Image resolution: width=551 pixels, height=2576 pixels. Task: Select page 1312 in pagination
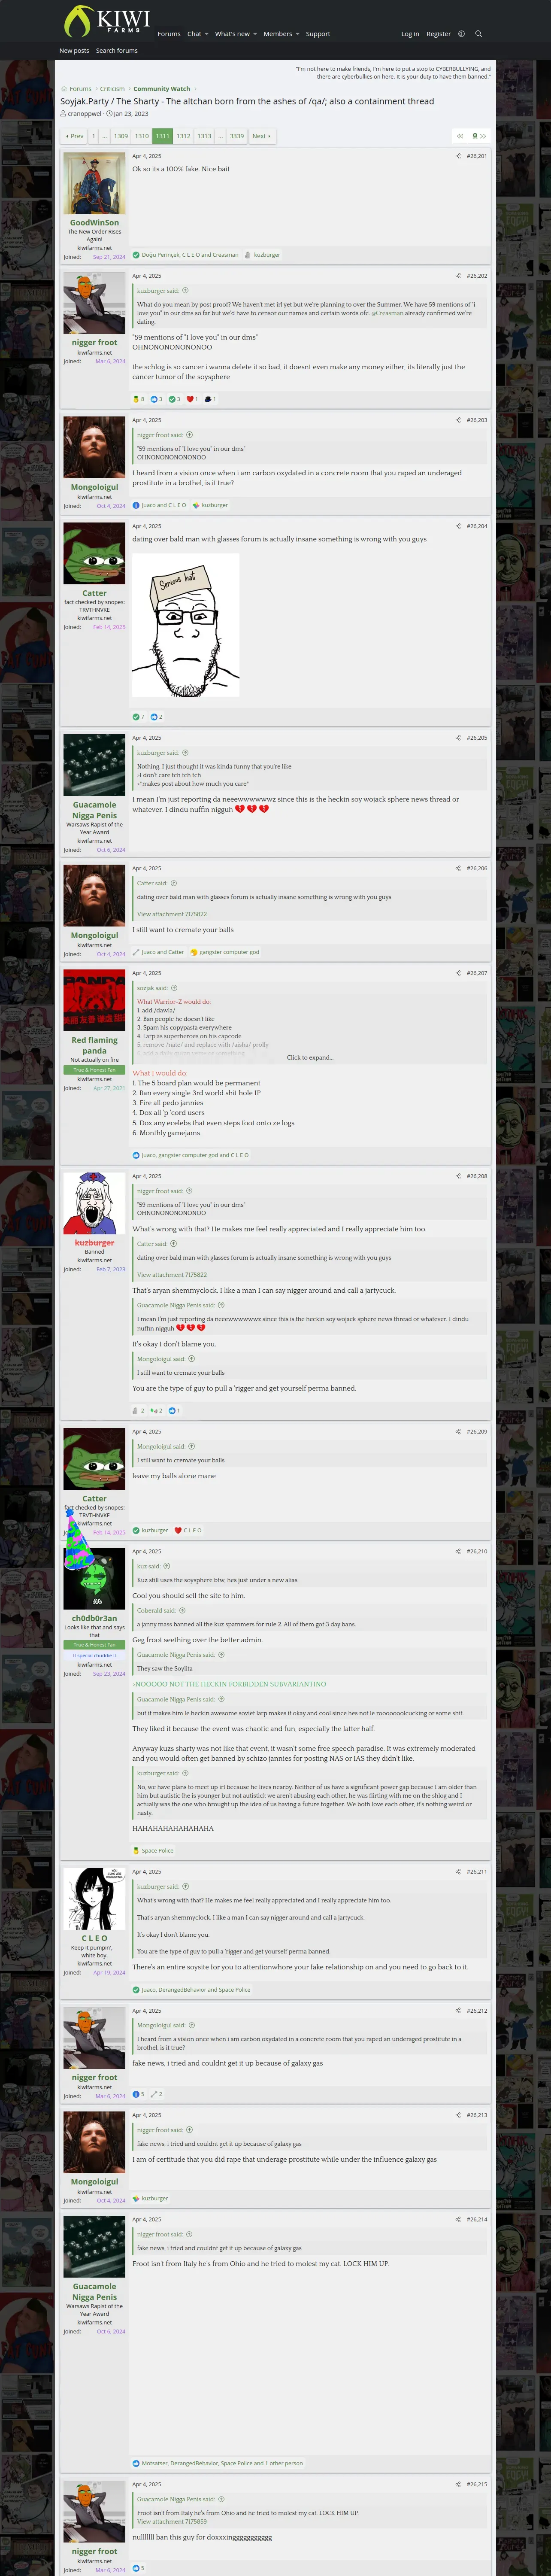pos(183,136)
